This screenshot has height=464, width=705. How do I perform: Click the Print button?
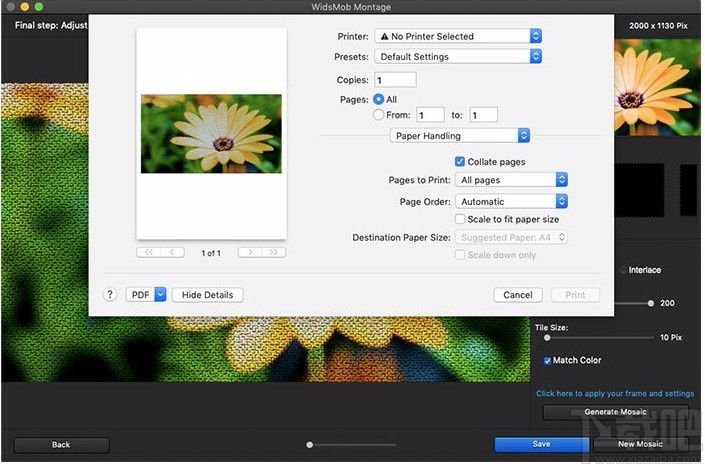click(x=575, y=294)
